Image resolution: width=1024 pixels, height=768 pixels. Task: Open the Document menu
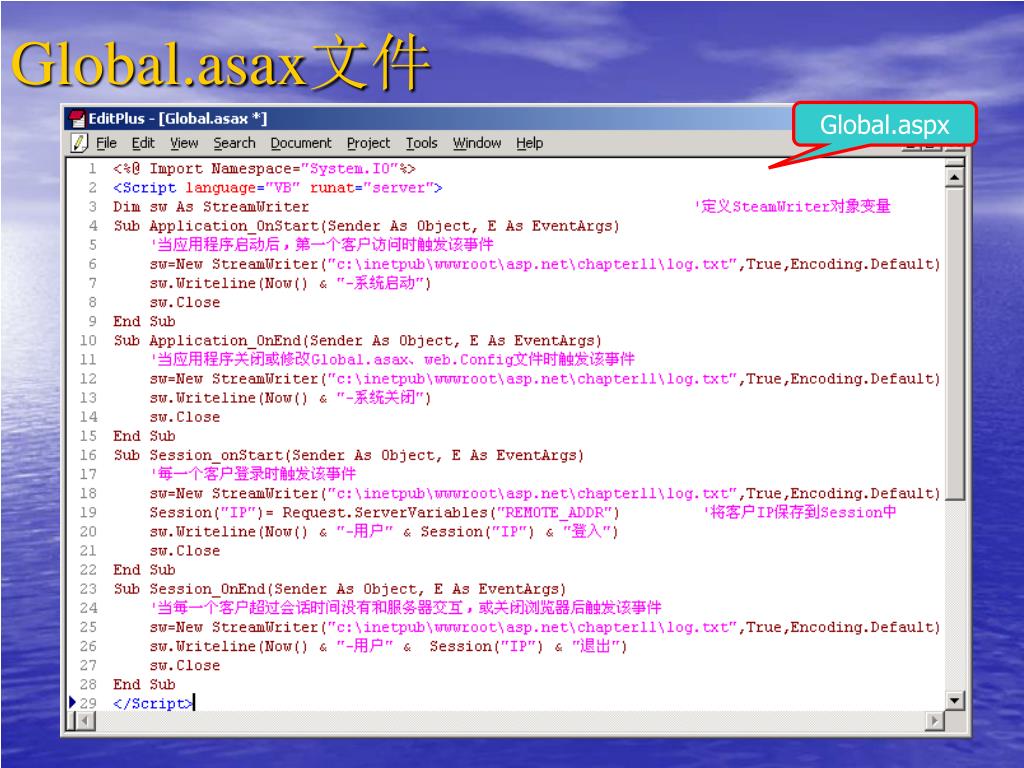(x=300, y=143)
